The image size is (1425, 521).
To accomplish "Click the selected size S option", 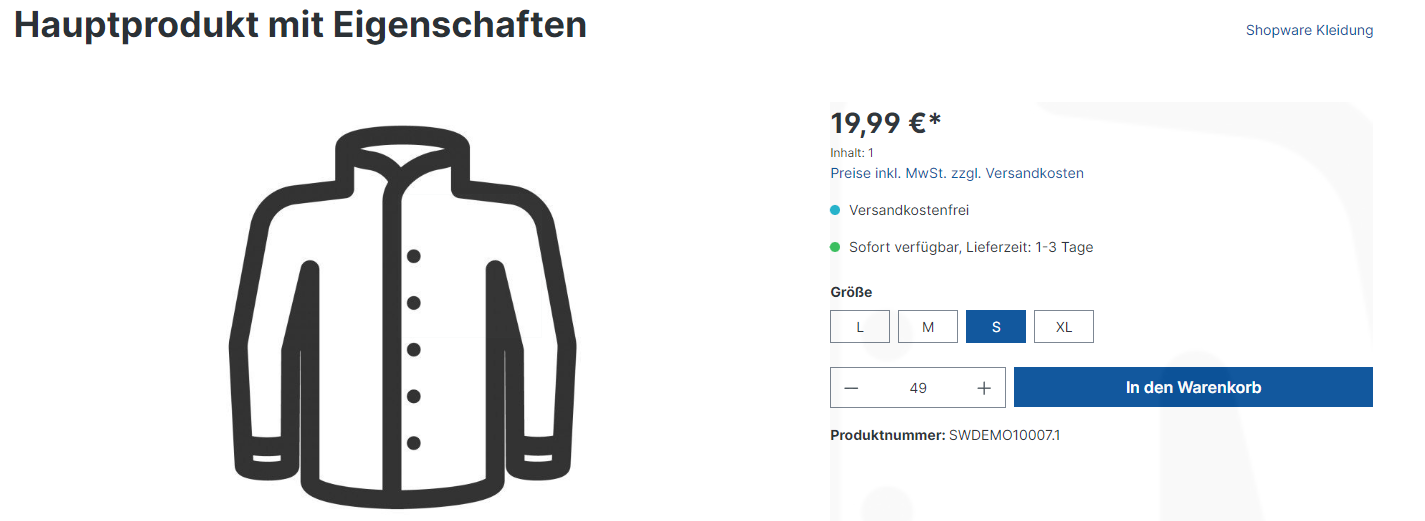I will [996, 327].
